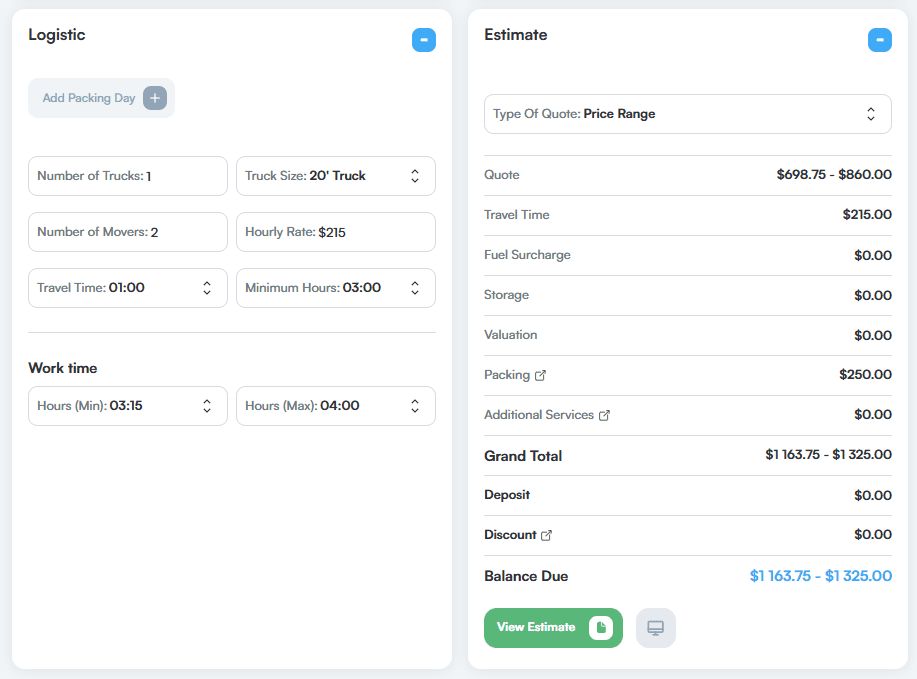Open the Truck Size dropdown

tap(415, 176)
